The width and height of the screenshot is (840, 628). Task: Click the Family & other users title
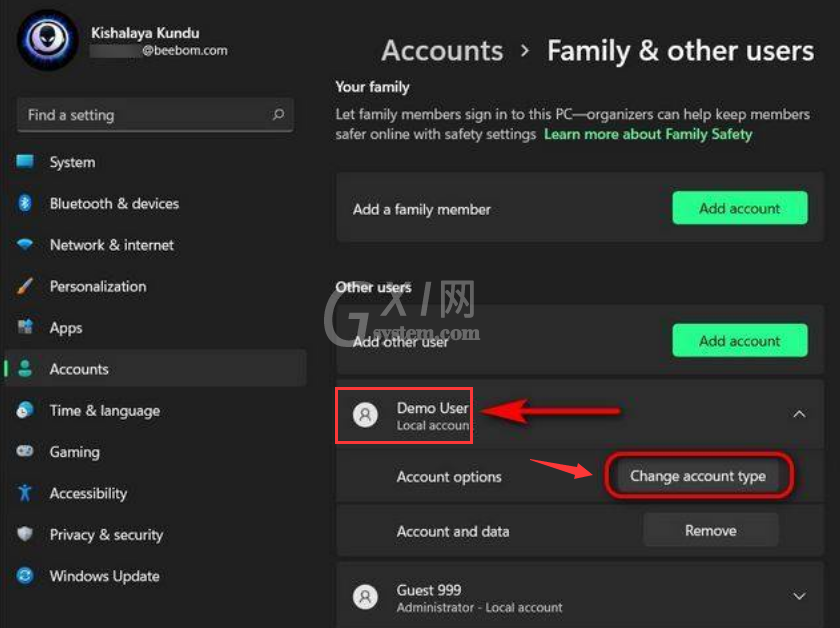(x=680, y=51)
